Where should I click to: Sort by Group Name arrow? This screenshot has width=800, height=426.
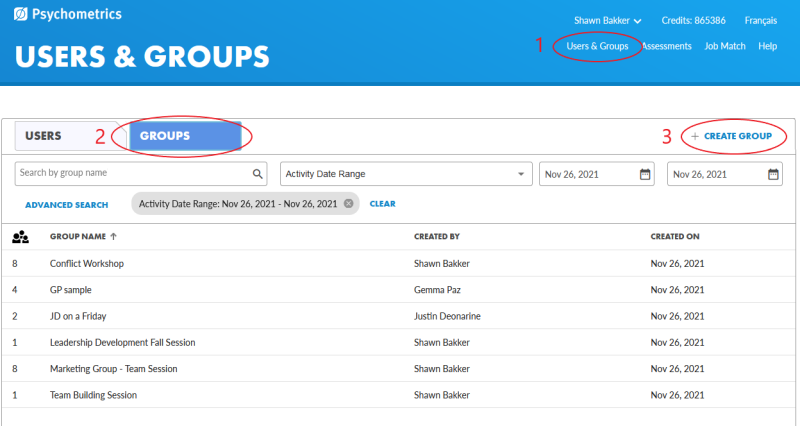coord(113,237)
